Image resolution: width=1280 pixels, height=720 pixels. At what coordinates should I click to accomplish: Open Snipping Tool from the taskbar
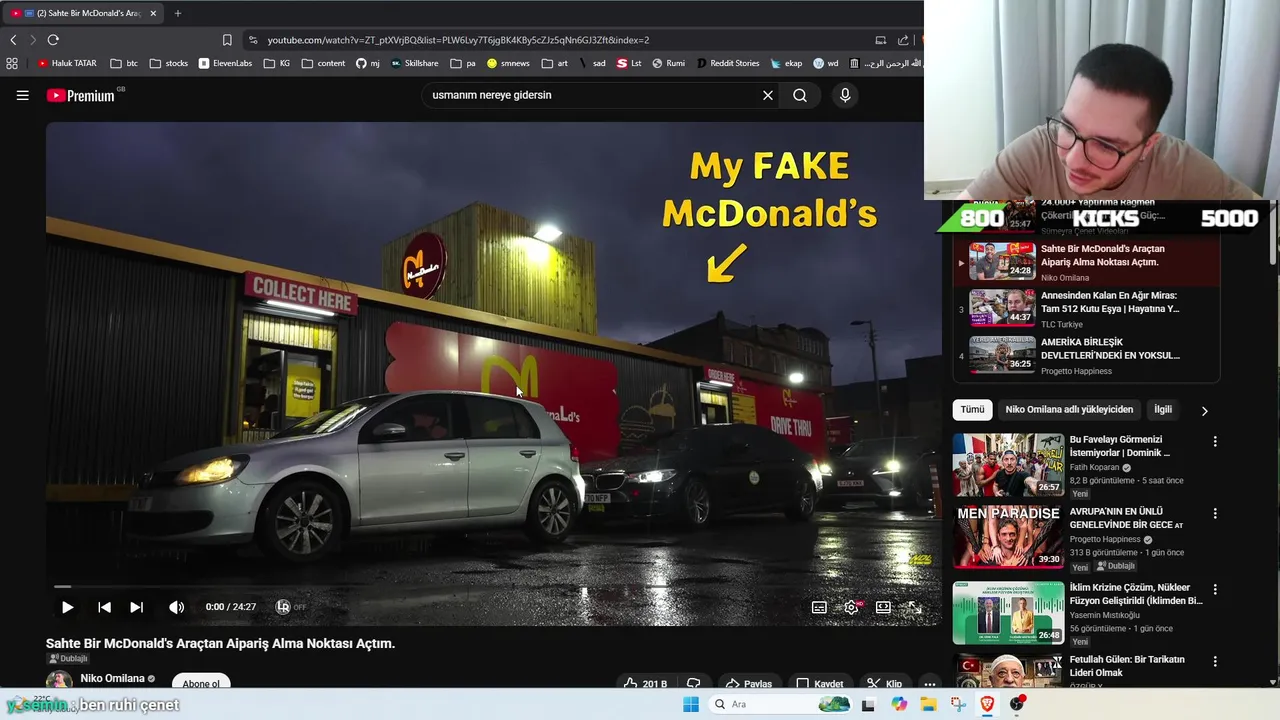pos(958,704)
